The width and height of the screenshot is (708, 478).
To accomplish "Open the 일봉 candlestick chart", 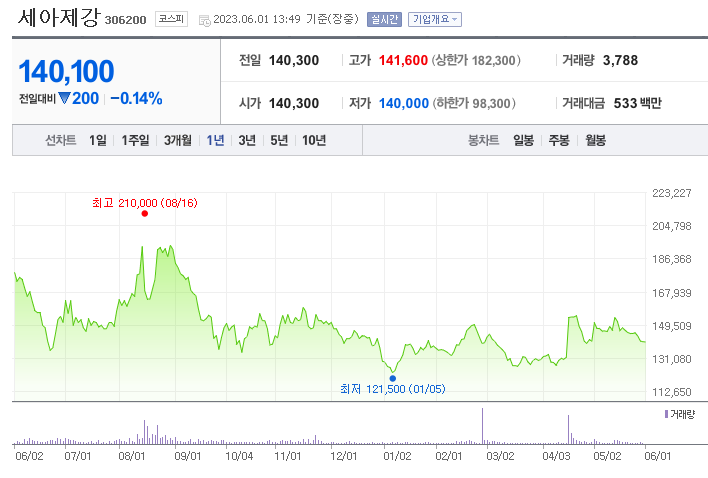I will click(523, 140).
